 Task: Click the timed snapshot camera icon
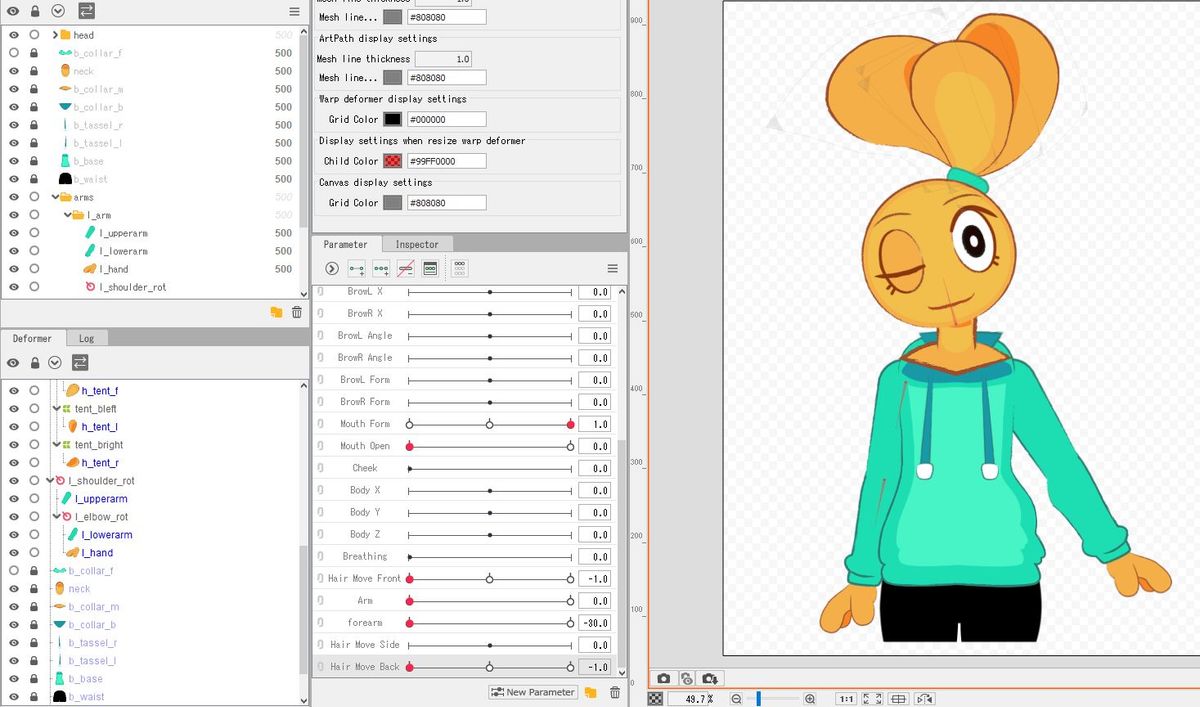tap(686, 678)
